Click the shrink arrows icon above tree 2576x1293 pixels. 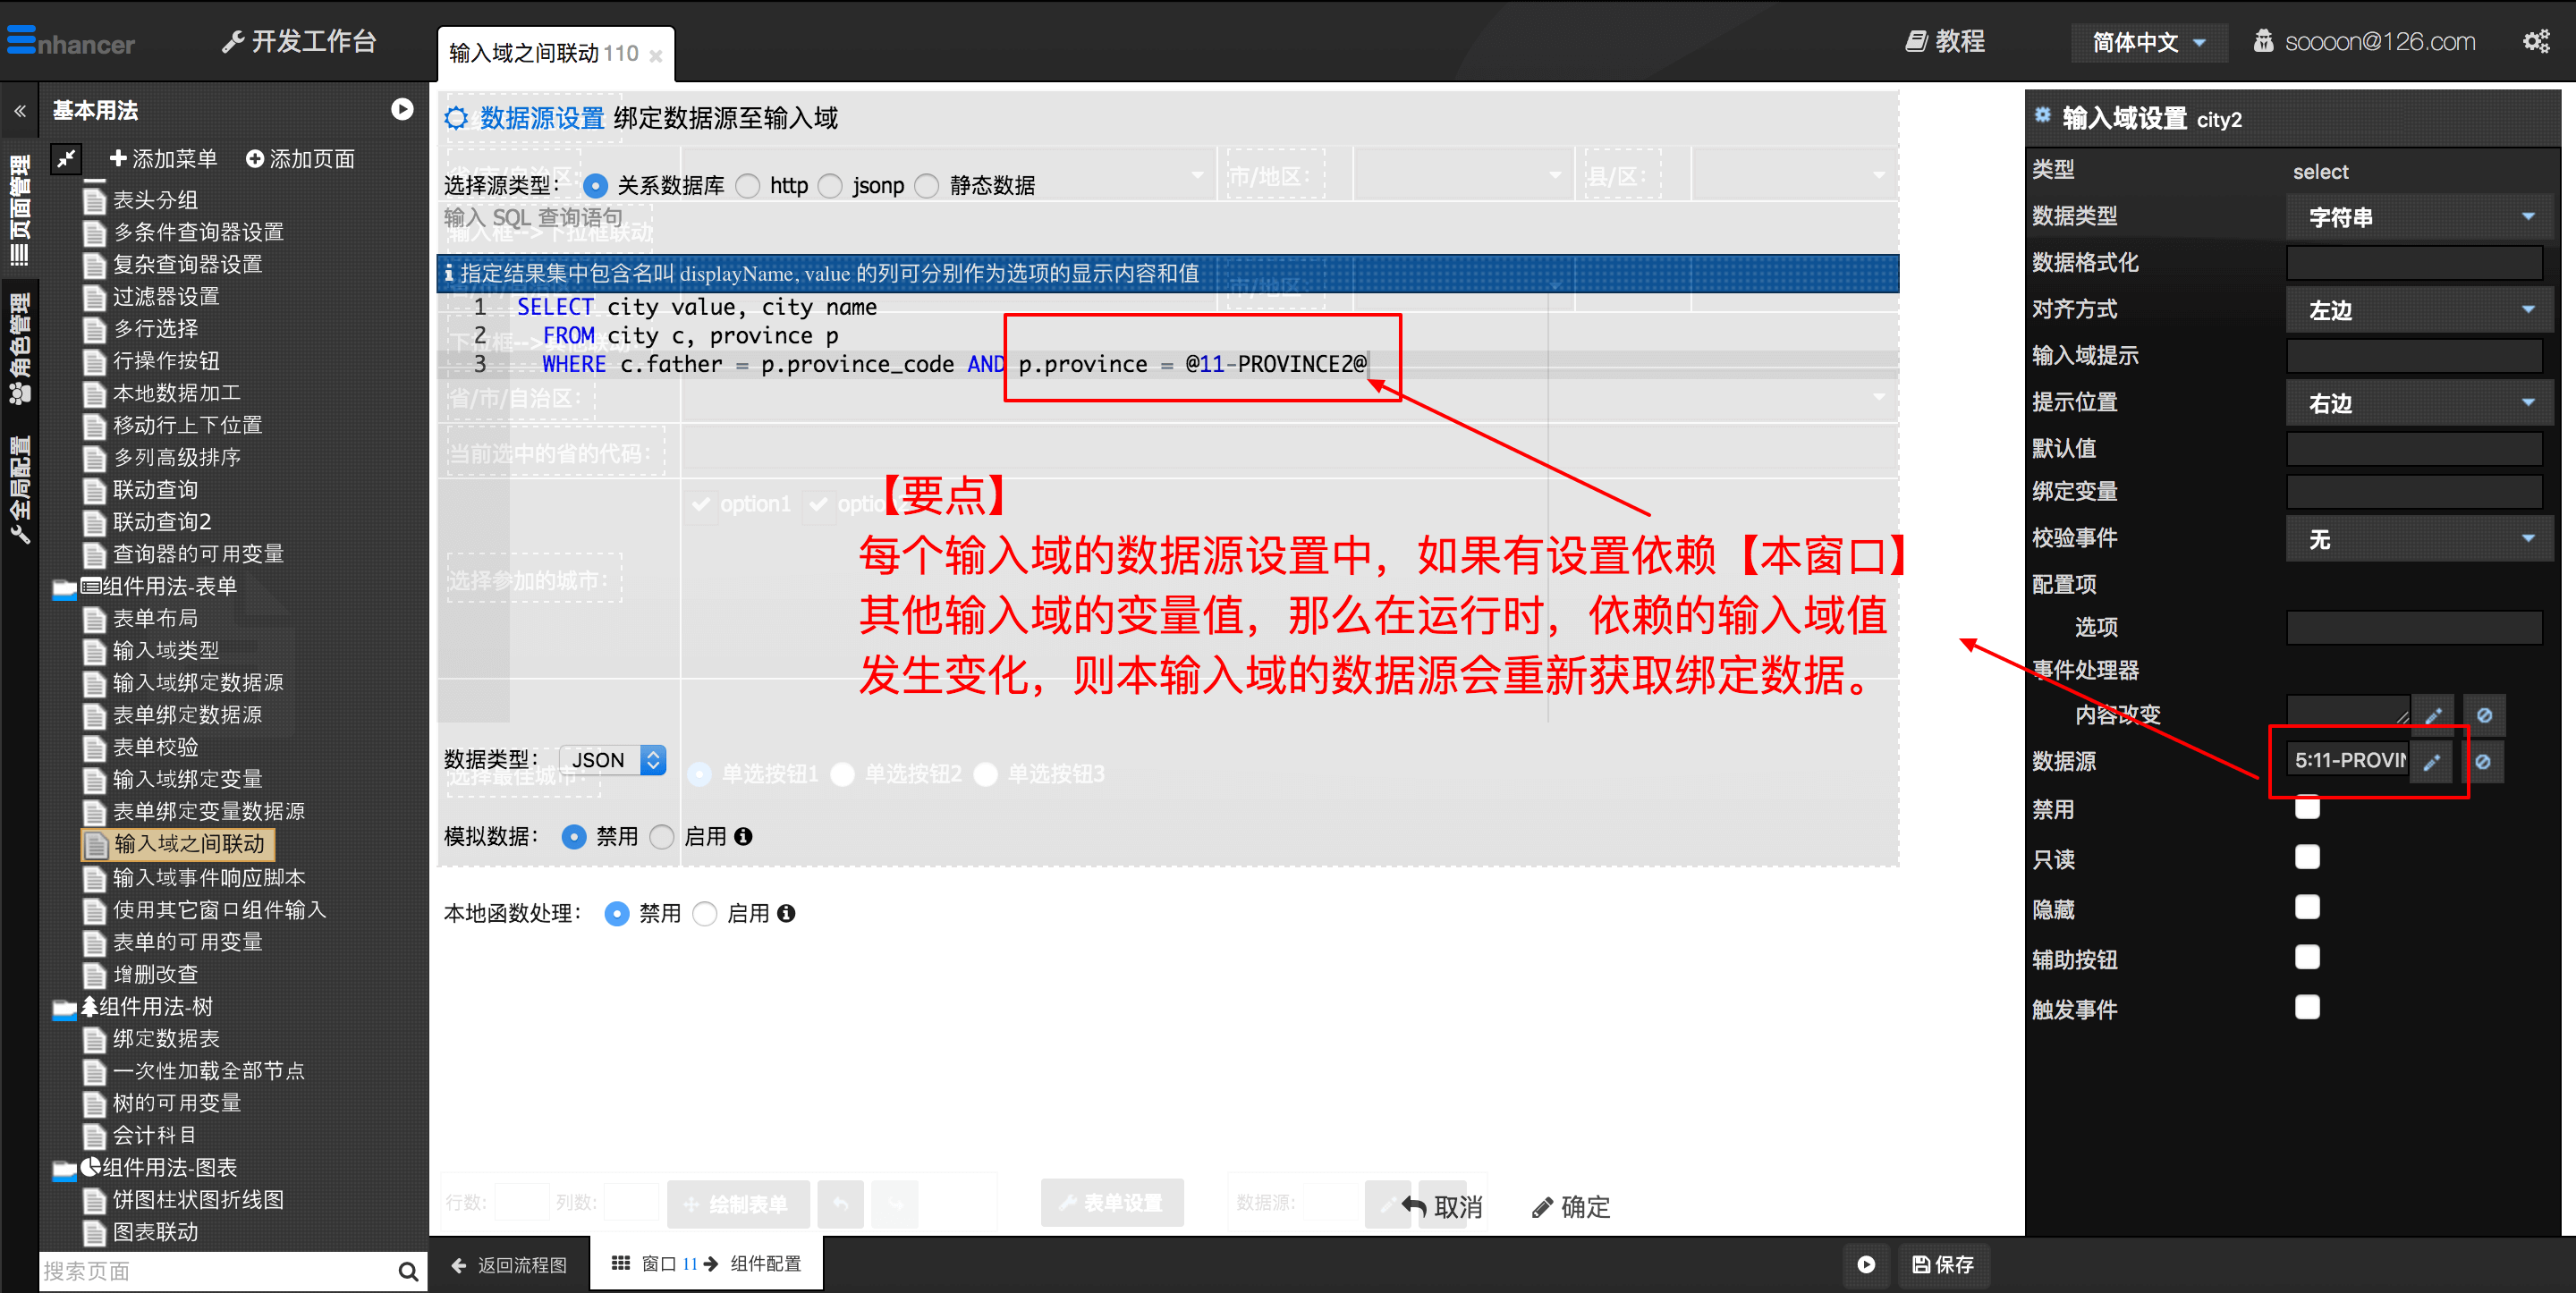66,158
